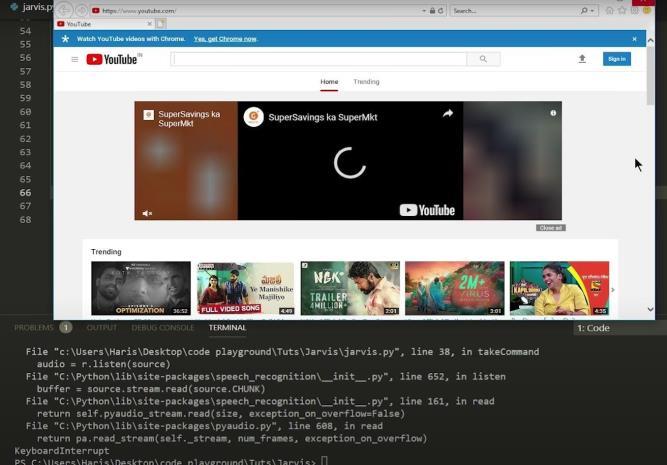Click the pyaudio.py line 608 traceback line

click(x=204, y=426)
